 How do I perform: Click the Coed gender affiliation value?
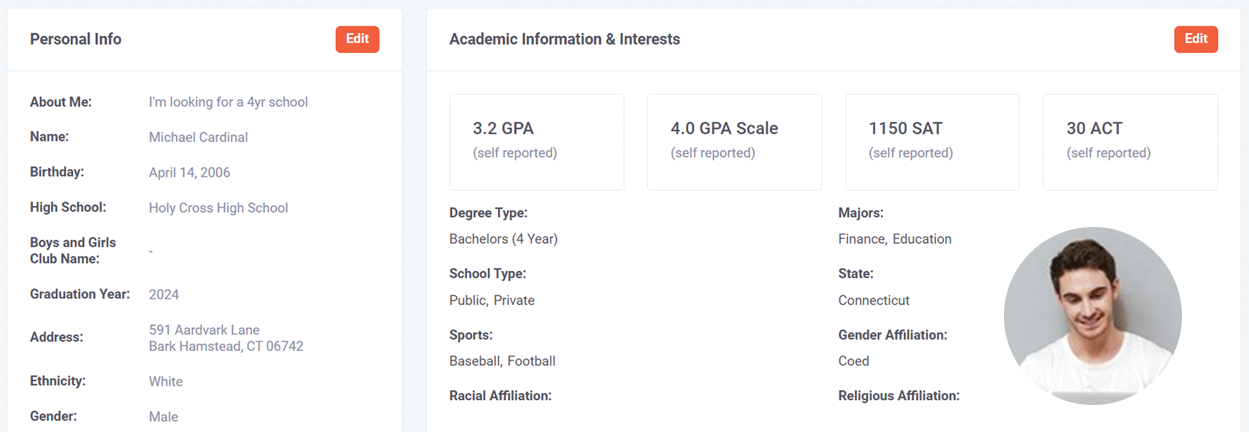[x=853, y=361]
